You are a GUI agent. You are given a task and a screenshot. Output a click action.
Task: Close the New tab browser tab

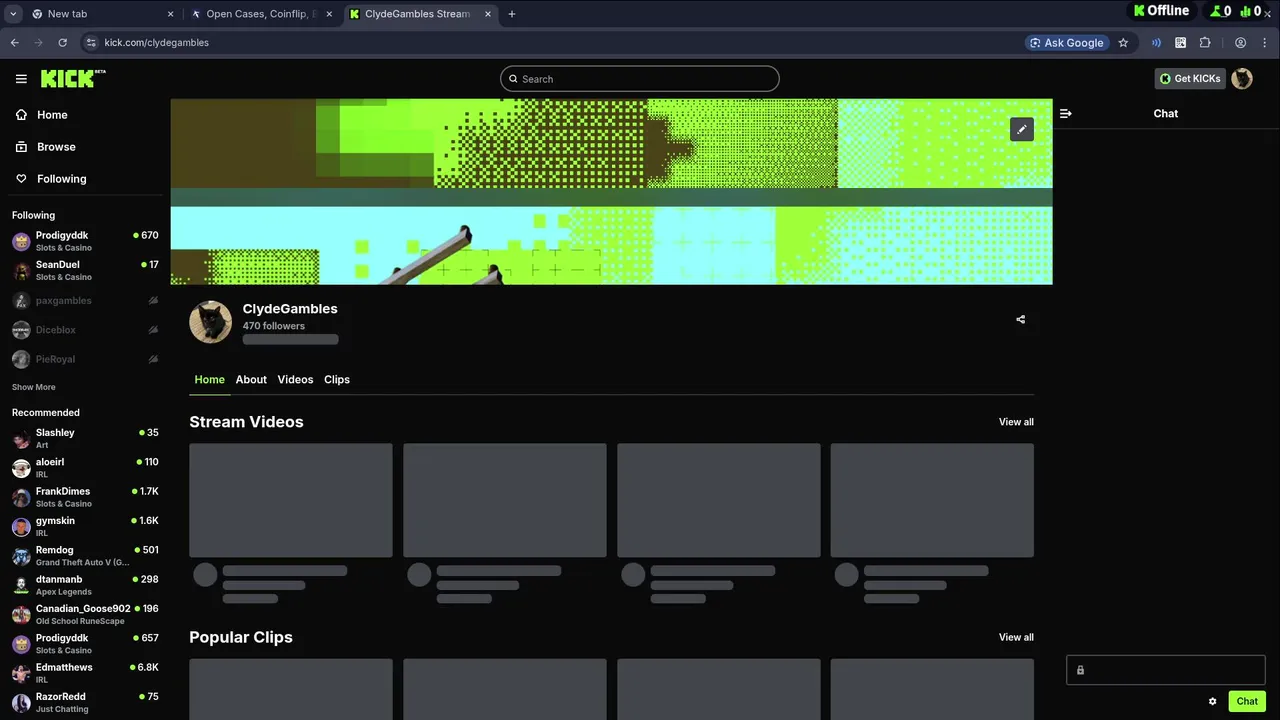point(170,14)
